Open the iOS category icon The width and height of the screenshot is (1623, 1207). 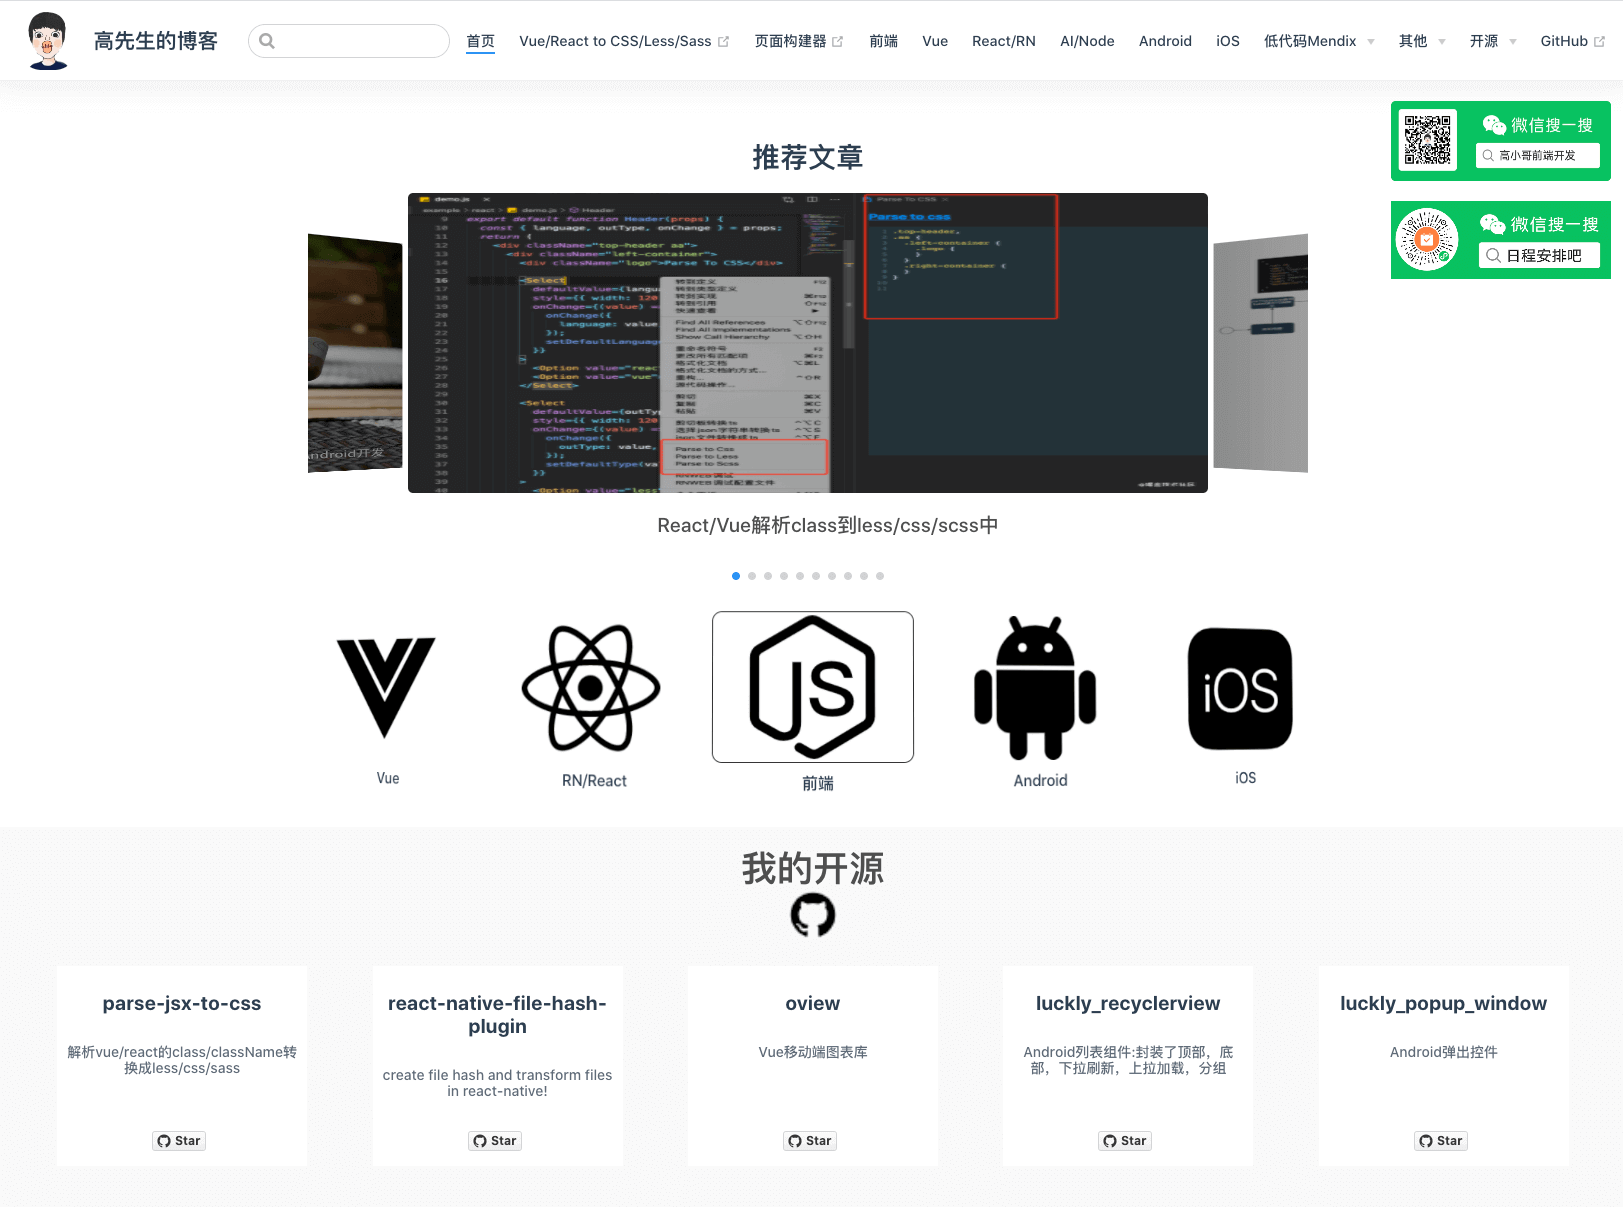1240,689
